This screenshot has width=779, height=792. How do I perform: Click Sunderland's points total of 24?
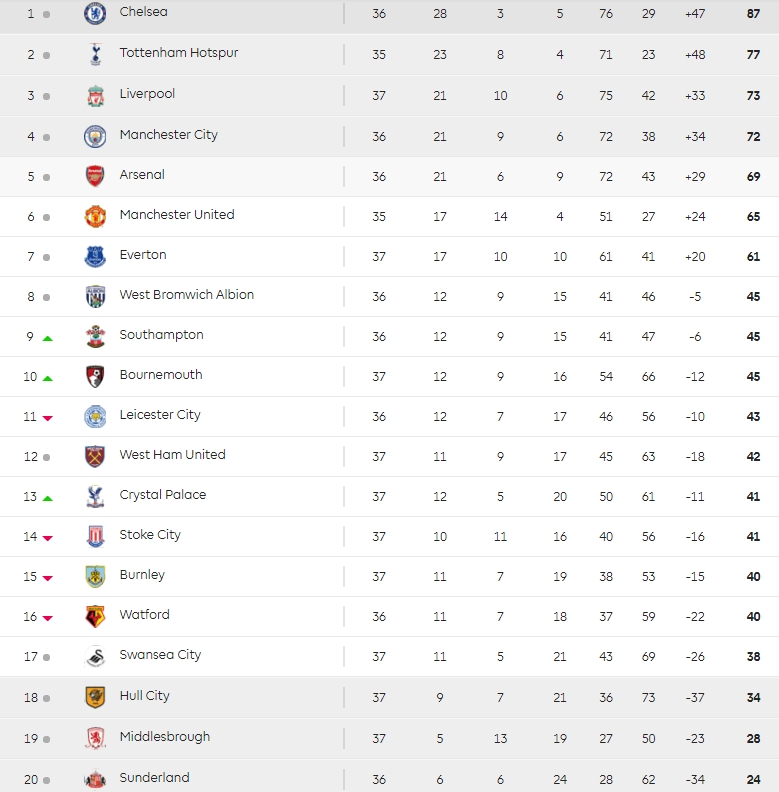753,778
